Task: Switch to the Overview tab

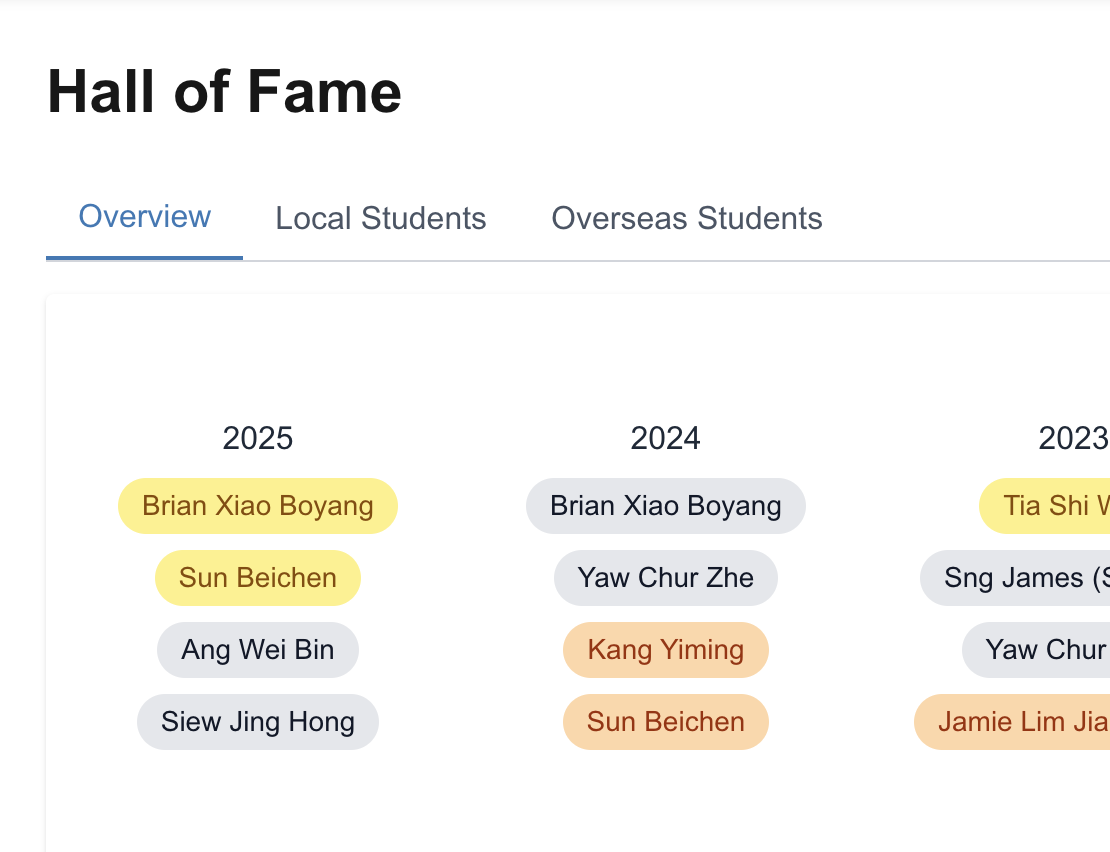Action: tap(145, 217)
